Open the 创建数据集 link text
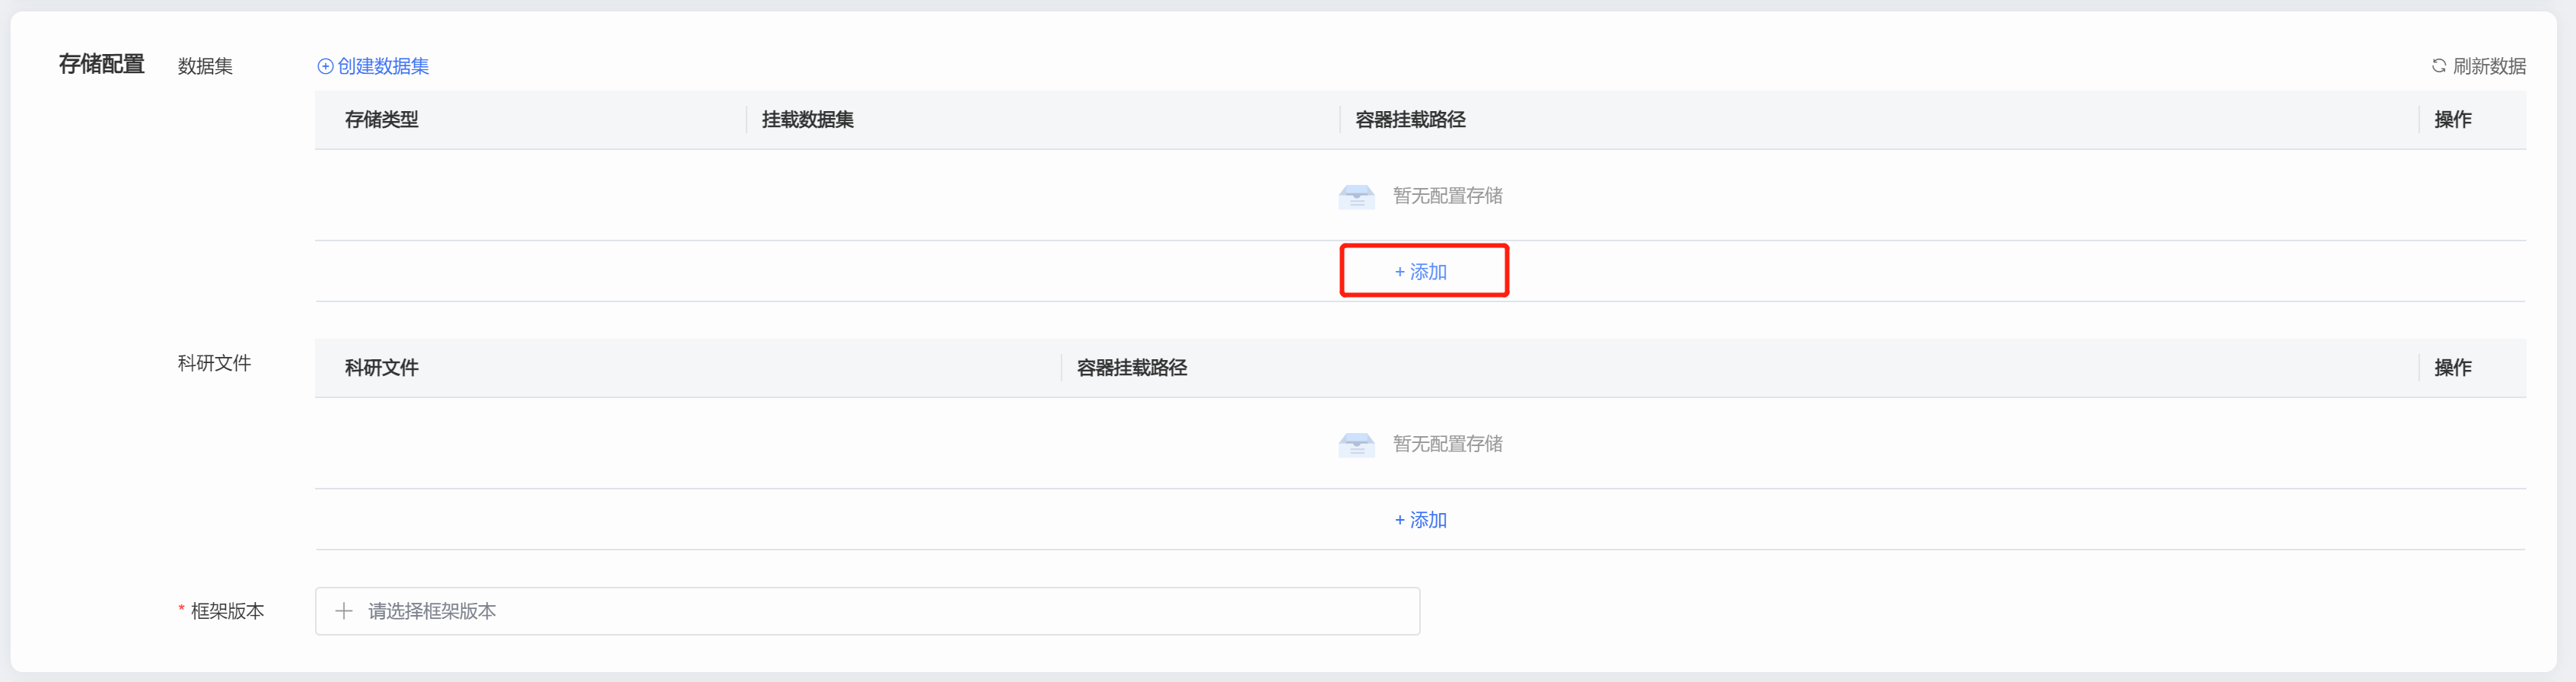Screen dimensions: 2576x682 383,66
